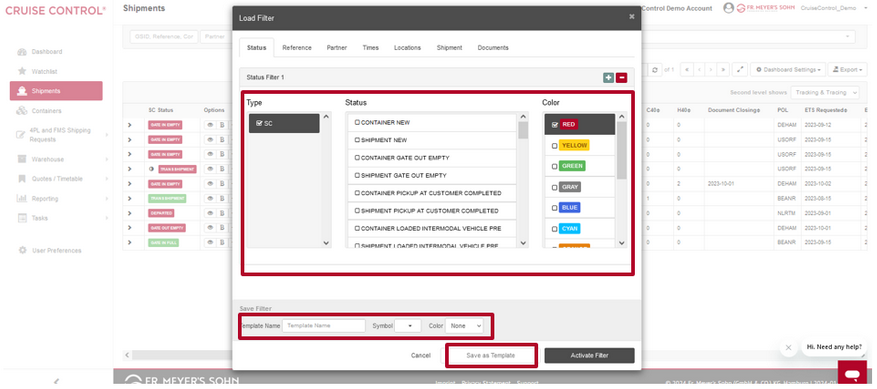Click the User Preferences gear icon
Image resolution: width=877 pixels, height=389 pixels.
point(23,250)
